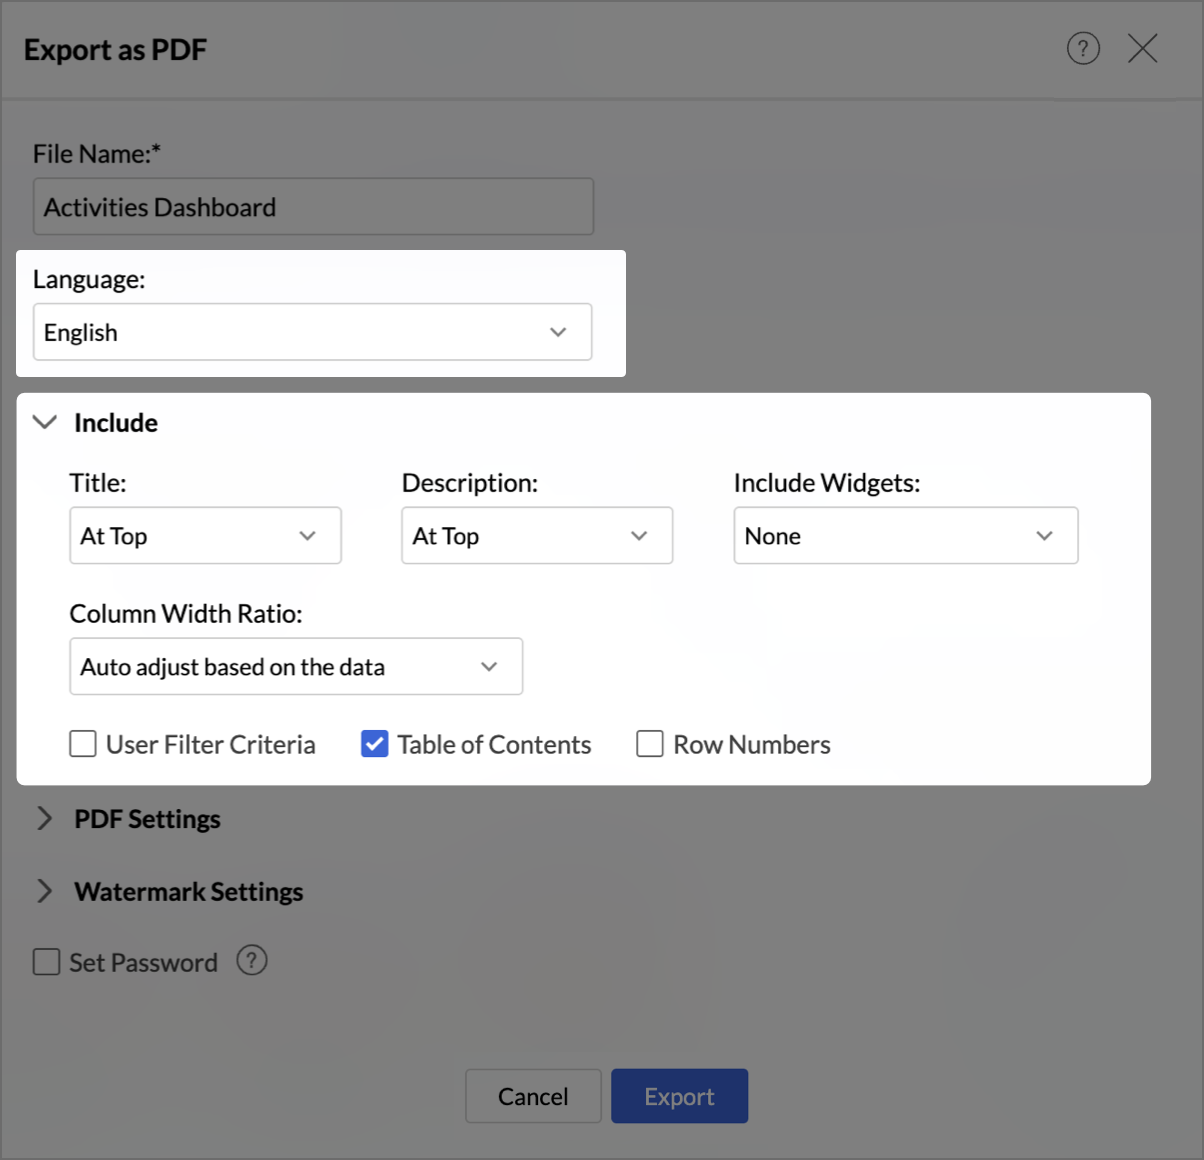
Task: Collapse the Include section chevron
Action: click(x=45, y=422)
